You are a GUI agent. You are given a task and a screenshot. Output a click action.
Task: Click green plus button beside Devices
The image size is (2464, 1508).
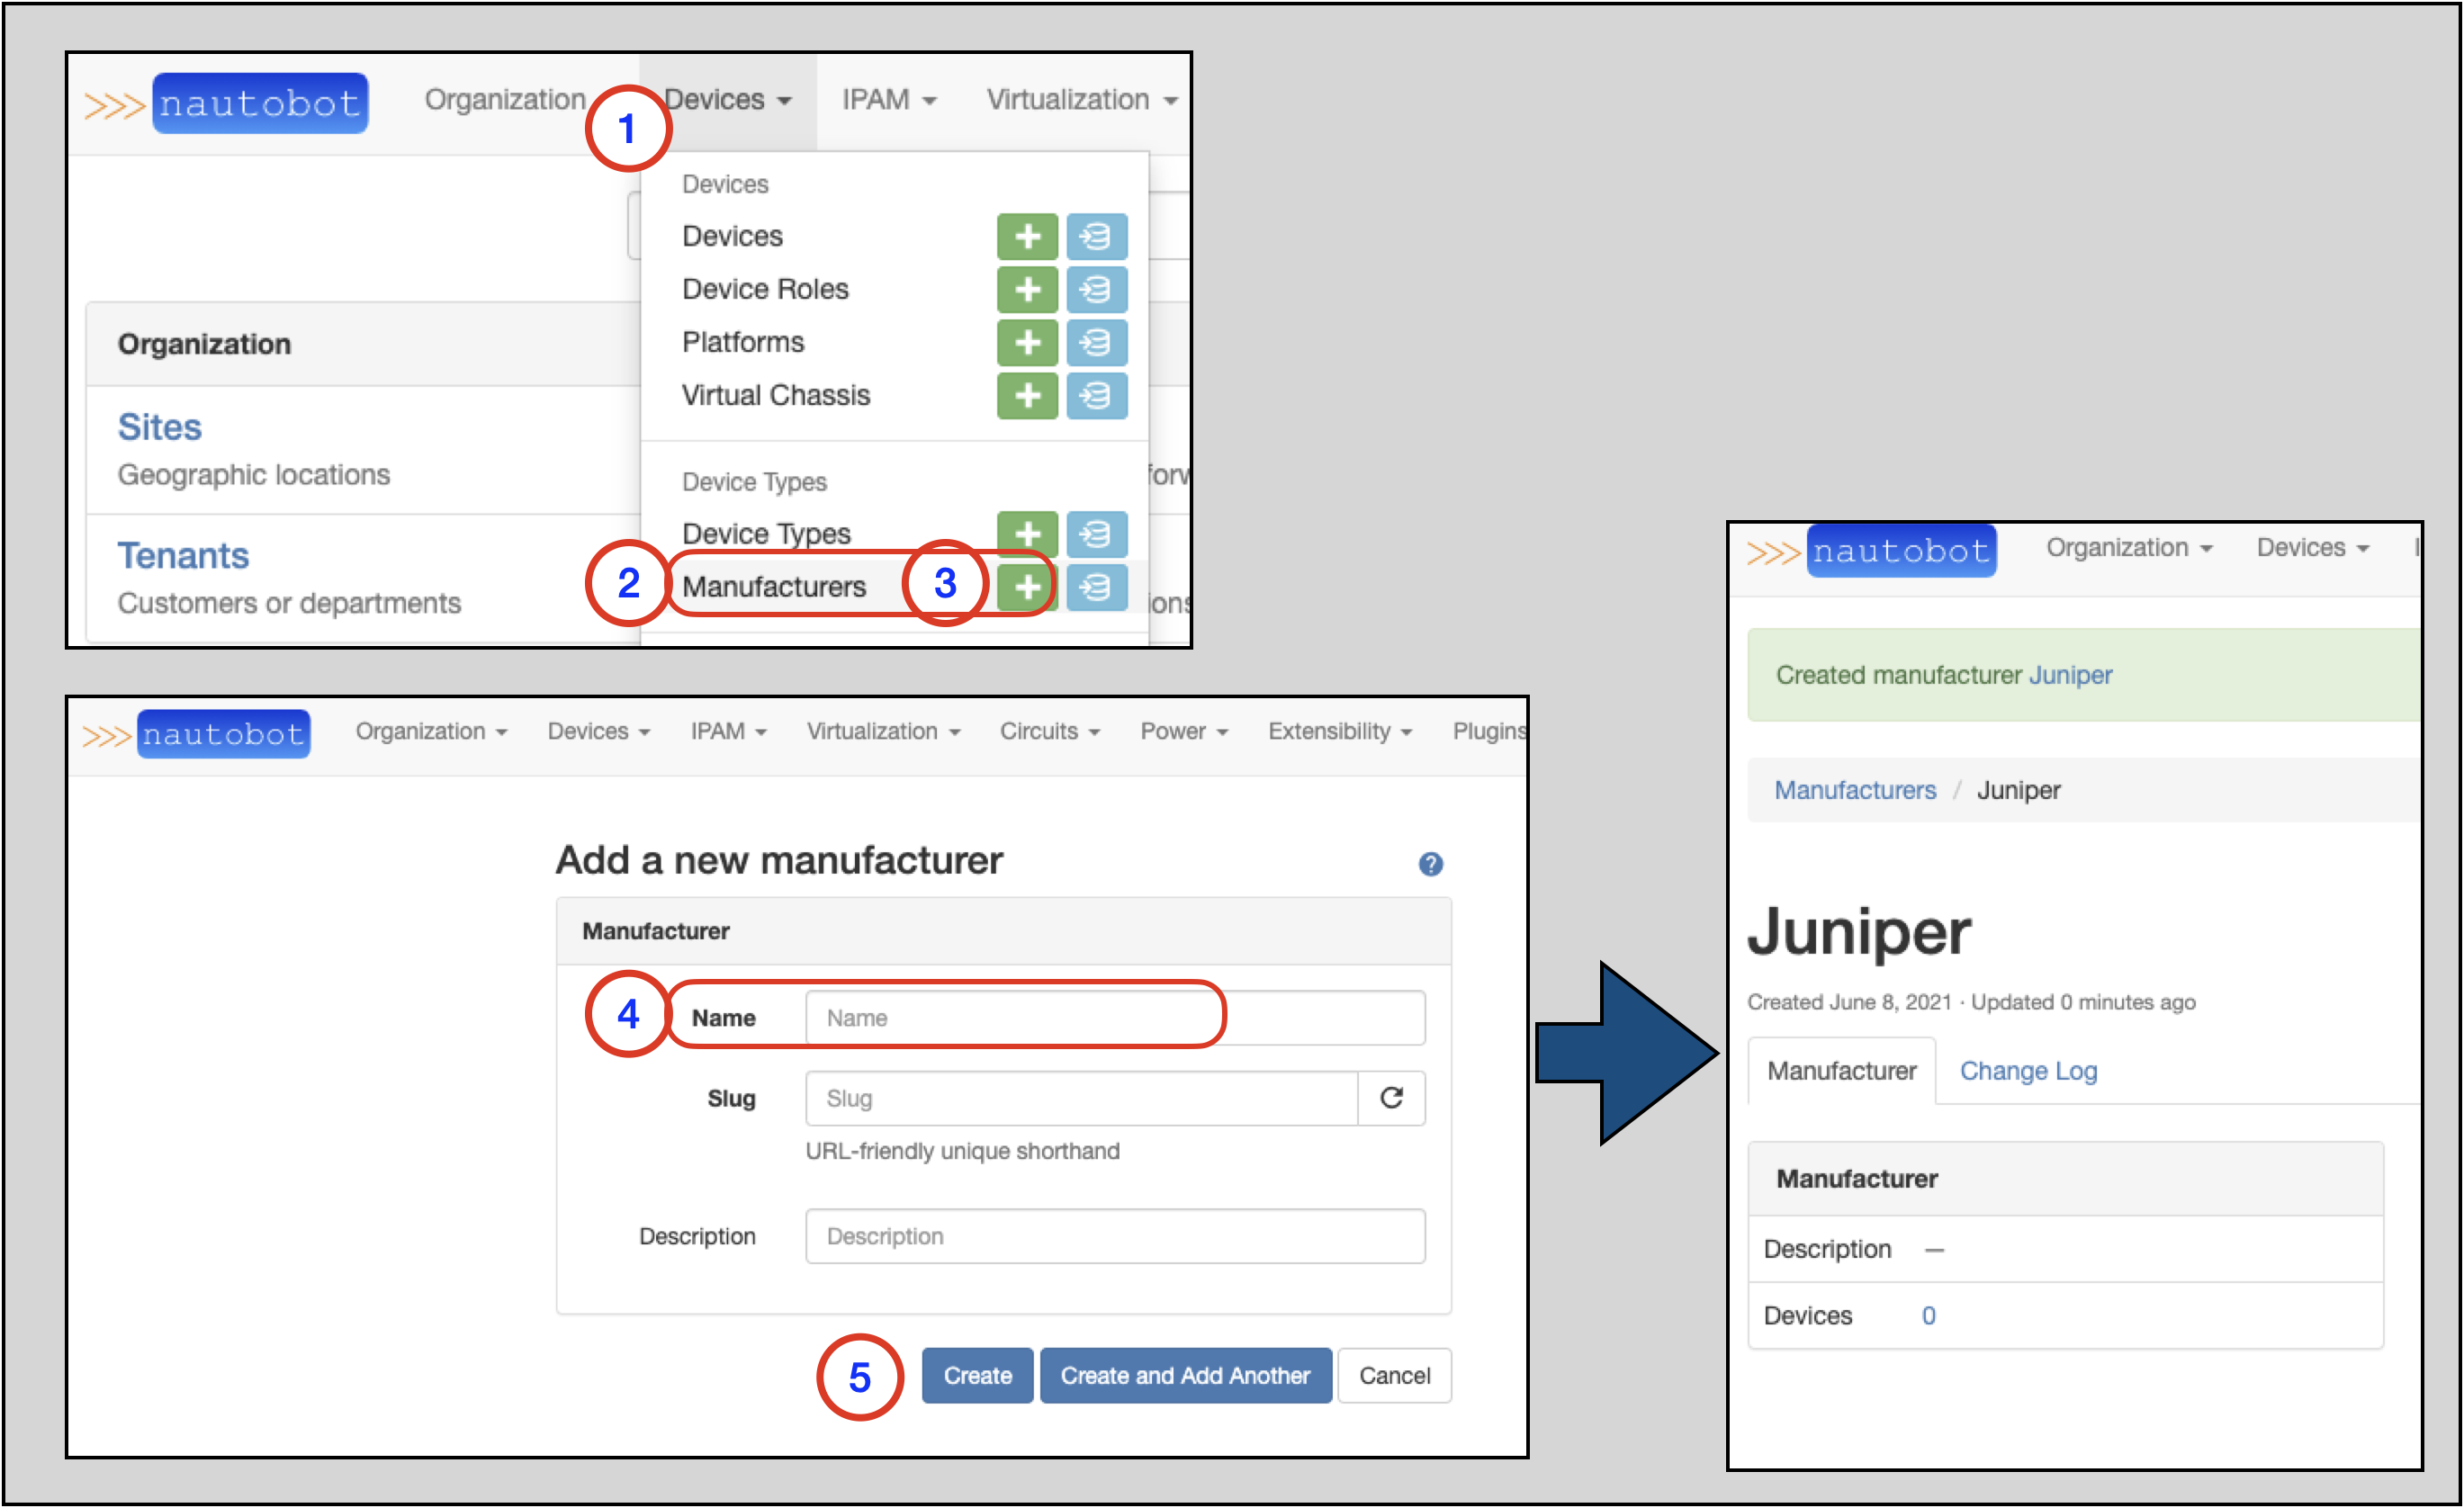1027,237
